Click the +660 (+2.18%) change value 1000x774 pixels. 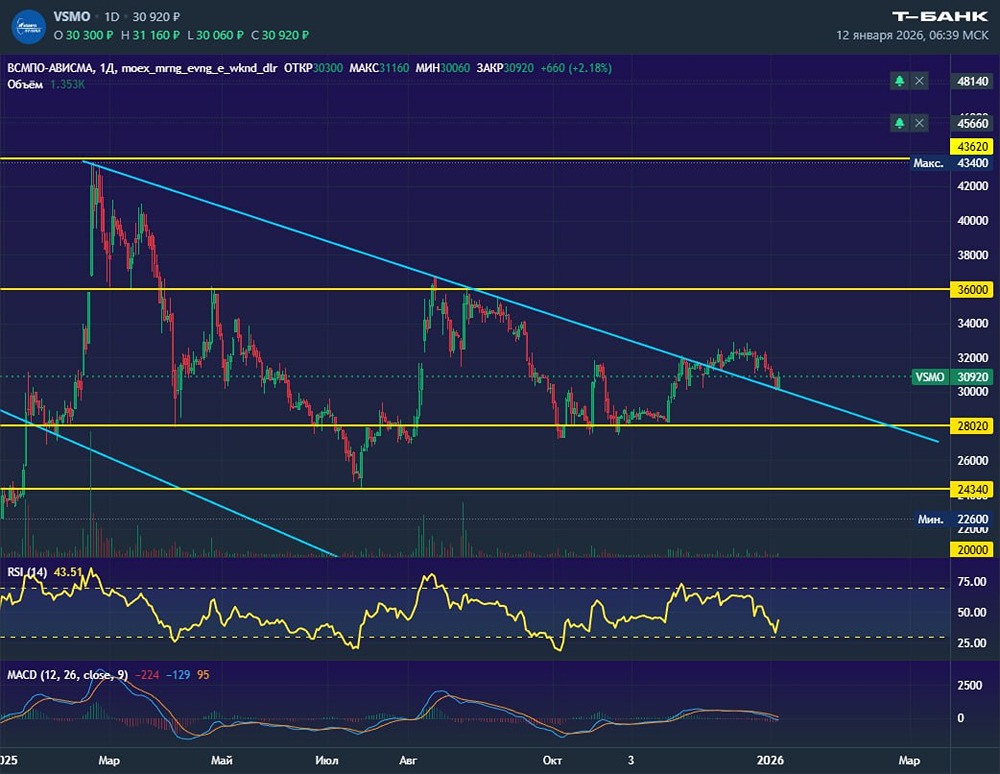pyautogui.click(x=576, y=68)
